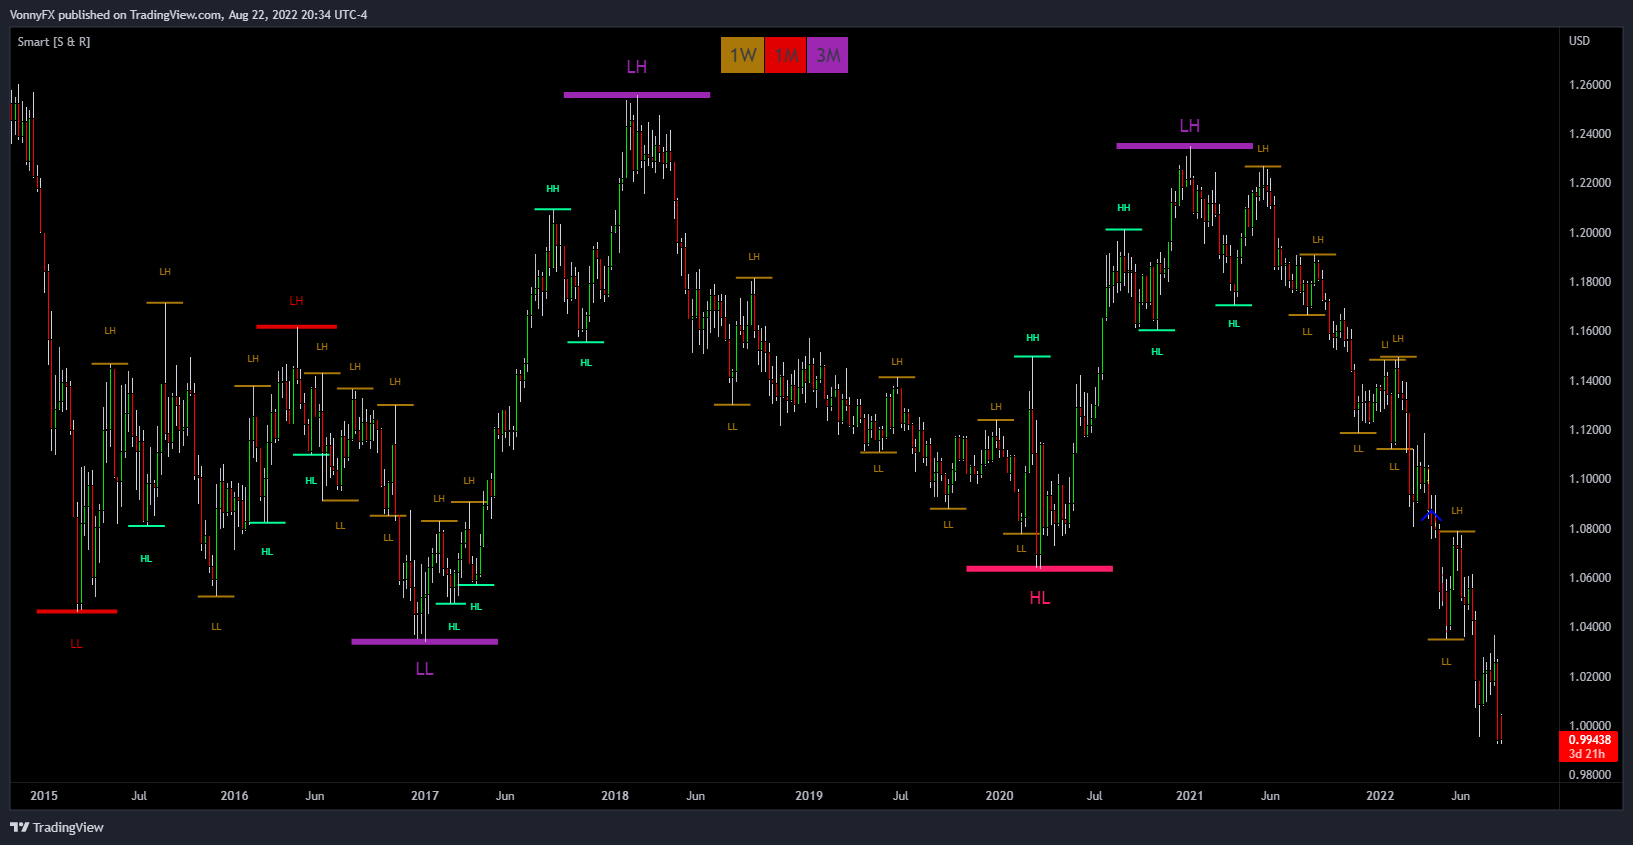Viewport: 1633px width, 845px height.
Task: Select the red 1M timeframe label
Action: [x=786, y=55]
